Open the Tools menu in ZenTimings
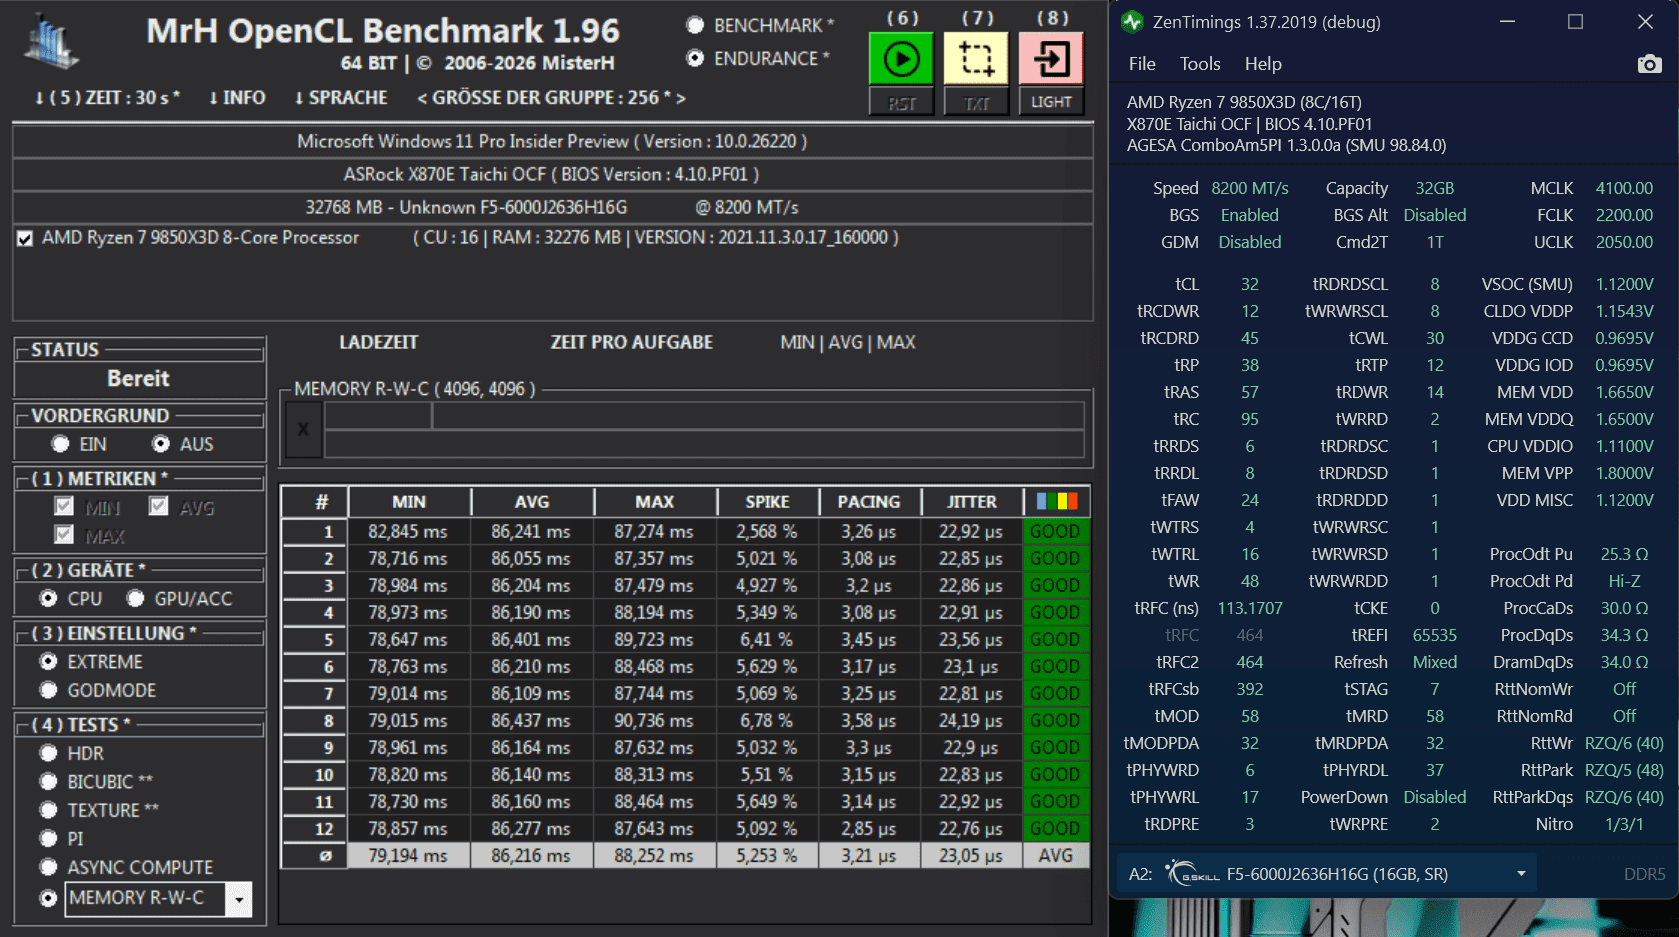1679x937 pixels. coord(1200,64)
